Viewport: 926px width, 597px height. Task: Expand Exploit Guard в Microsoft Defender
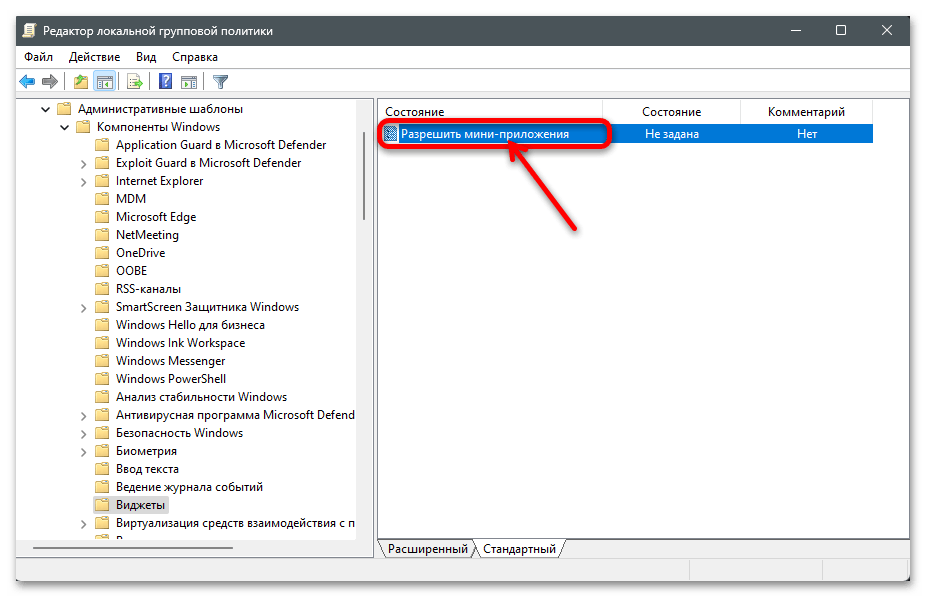pos(83,164)
